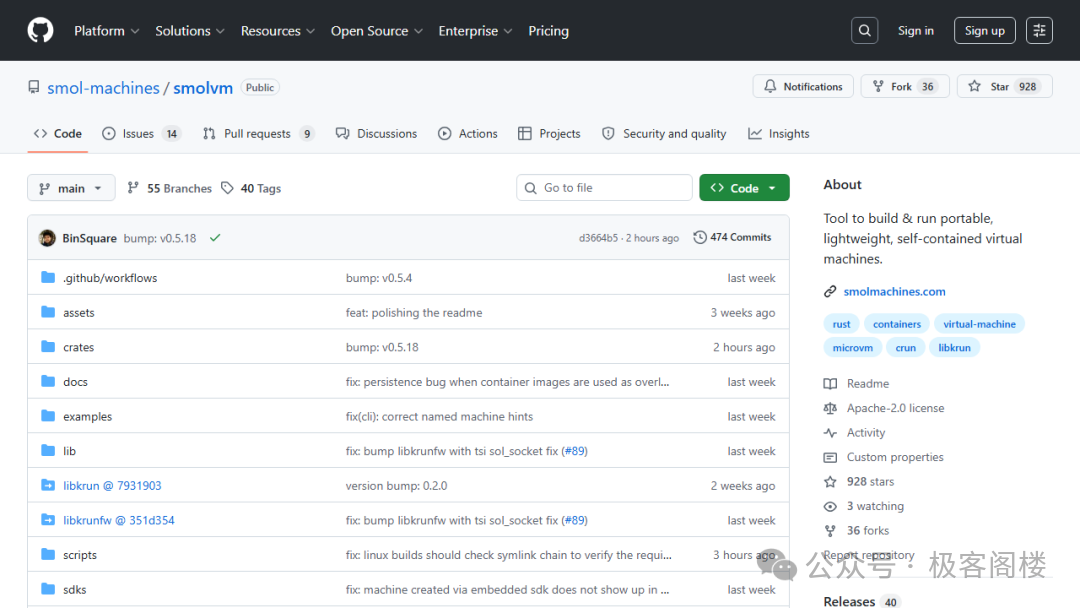Click BinSquare's avatar image
1080x608 pixels.
pyautogui.click(x=47, y=238)
